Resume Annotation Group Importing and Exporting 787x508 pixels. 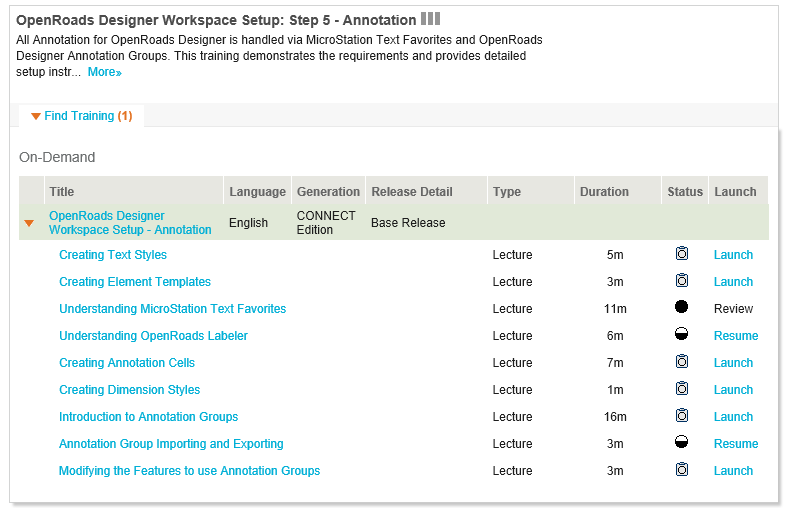[x=736, y=444]
